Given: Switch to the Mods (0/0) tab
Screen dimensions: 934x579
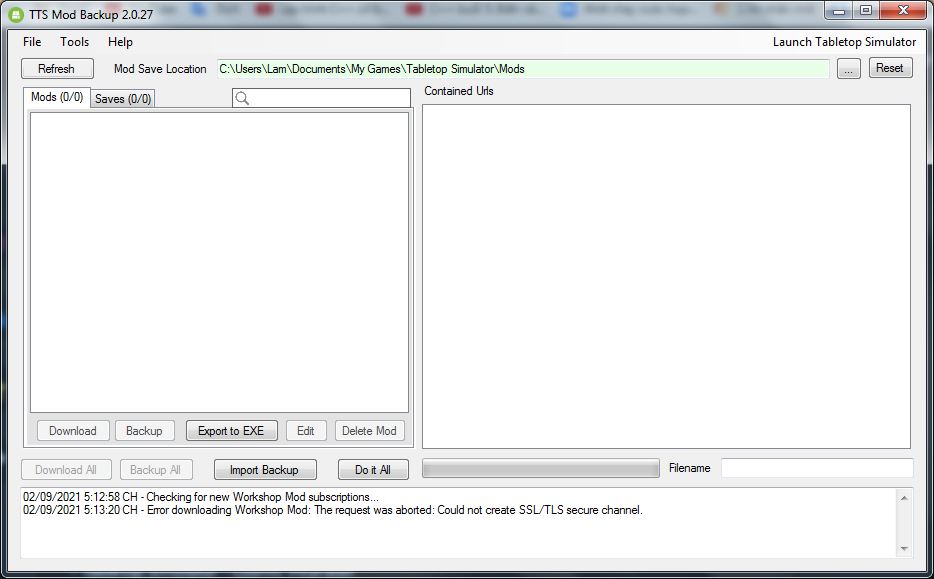Looking at the screenshot, I should click(57, 97).
